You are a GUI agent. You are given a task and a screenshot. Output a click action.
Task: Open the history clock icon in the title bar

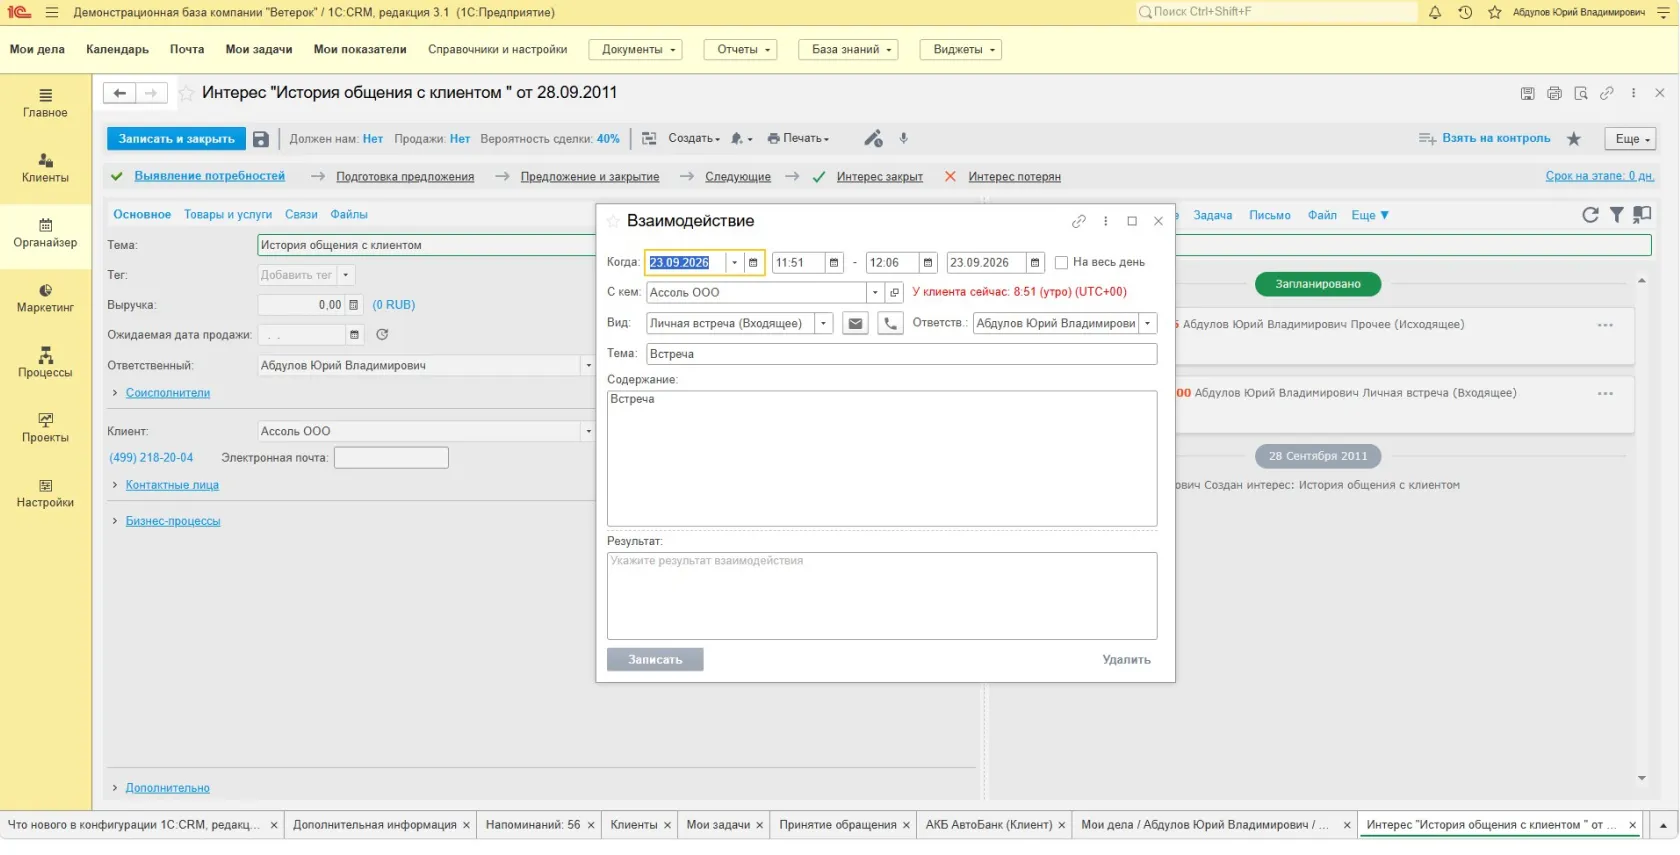(1465, 12)
